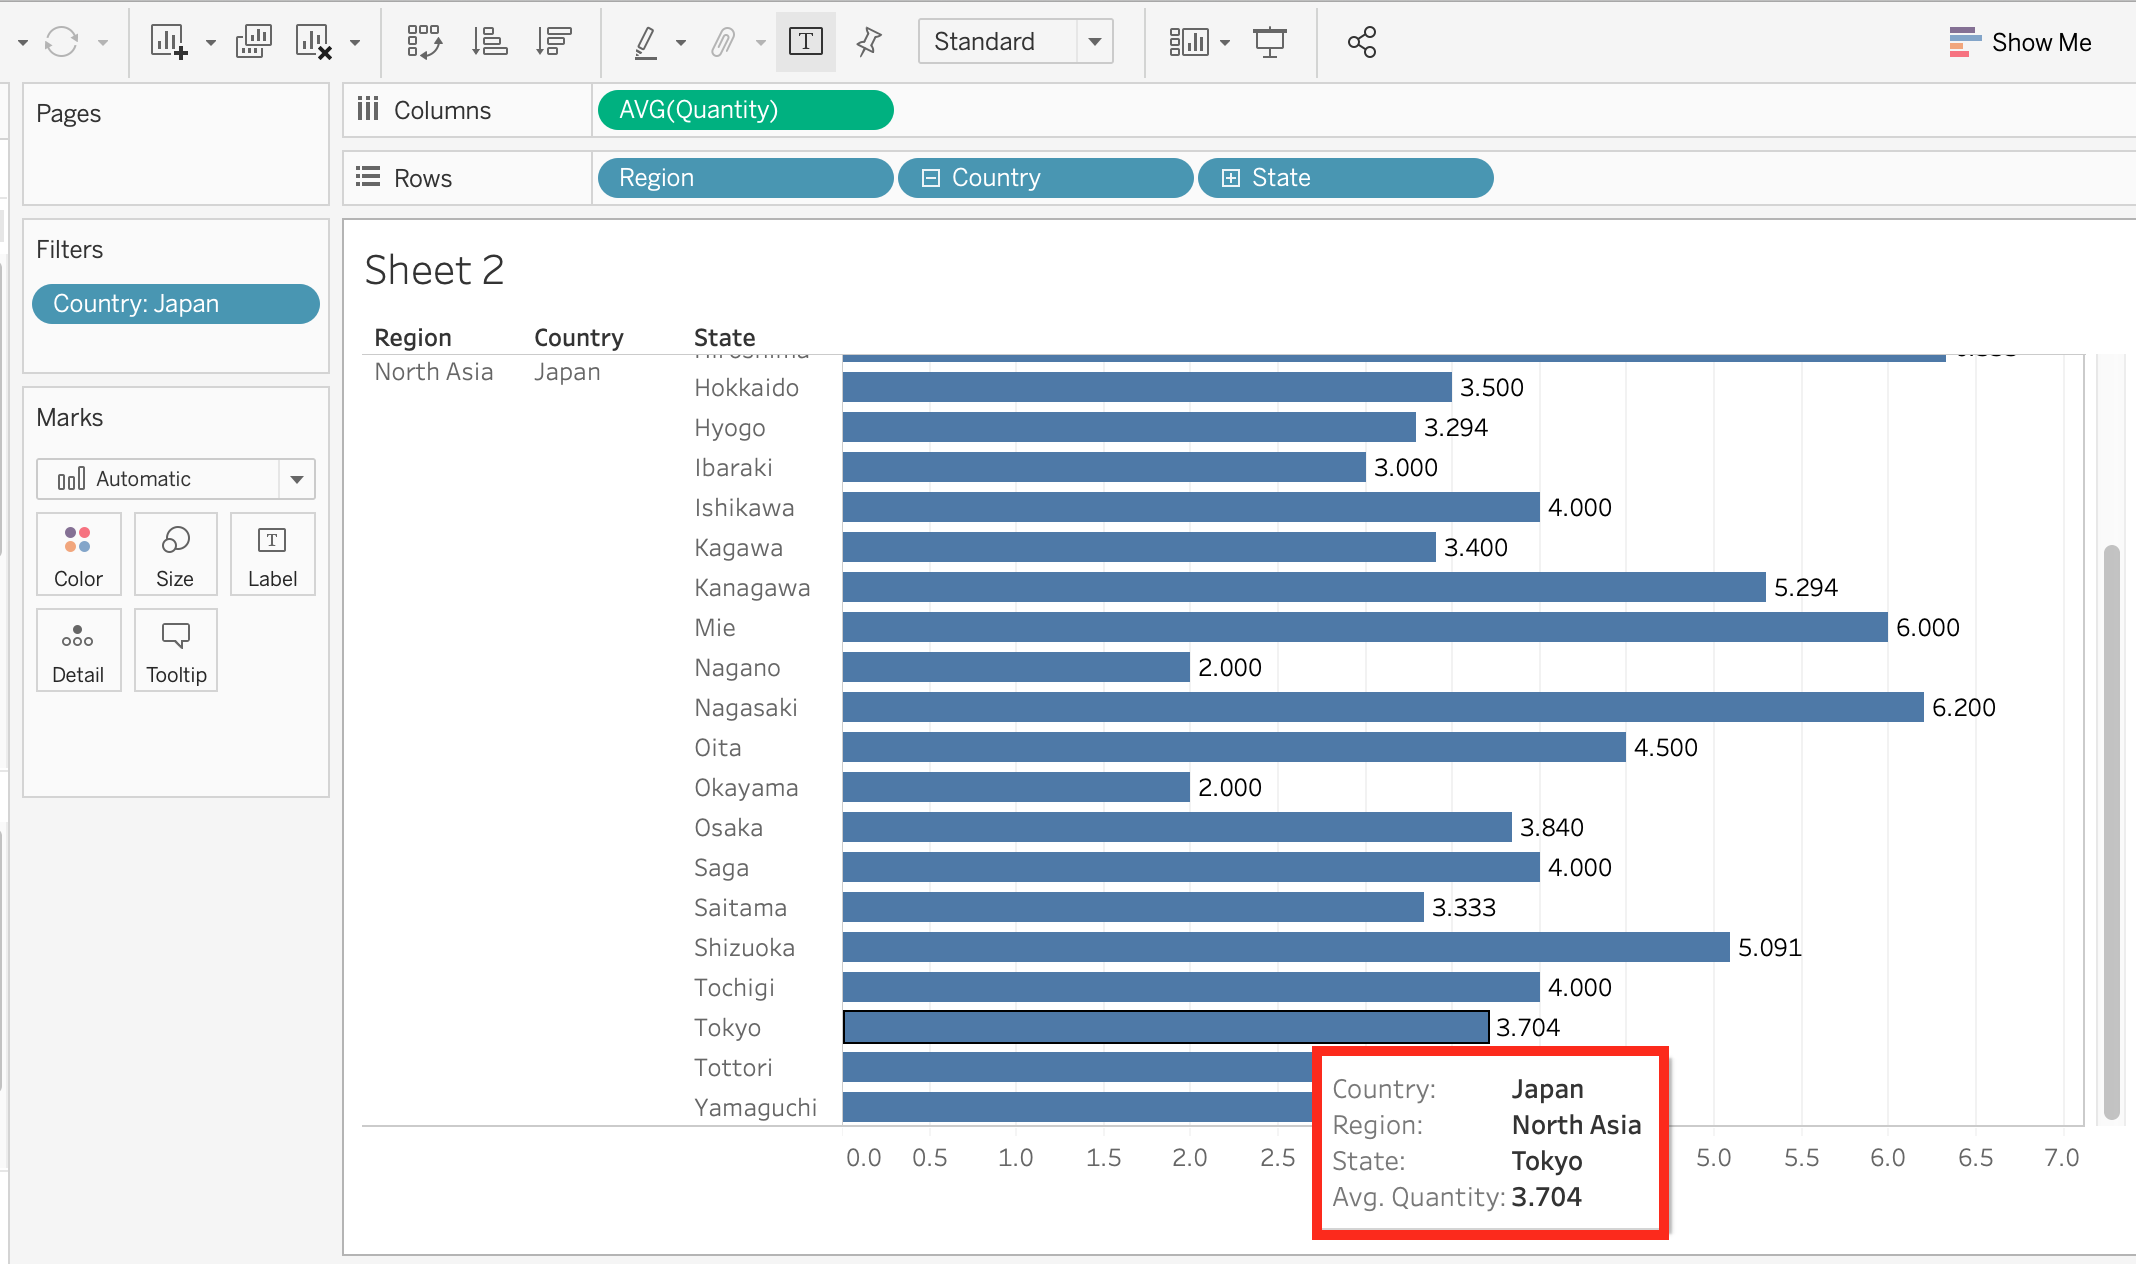This screenshot has height=1264, width=2136.
Task: Expand the State pill hierarchy
Action: [1229, 177]
